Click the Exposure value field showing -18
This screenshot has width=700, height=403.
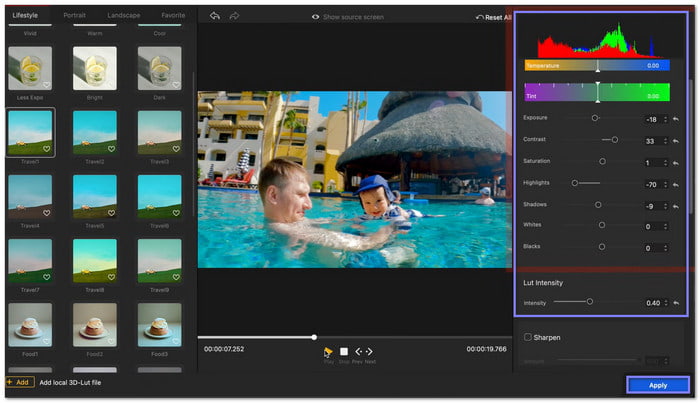(x=652, y=119)
